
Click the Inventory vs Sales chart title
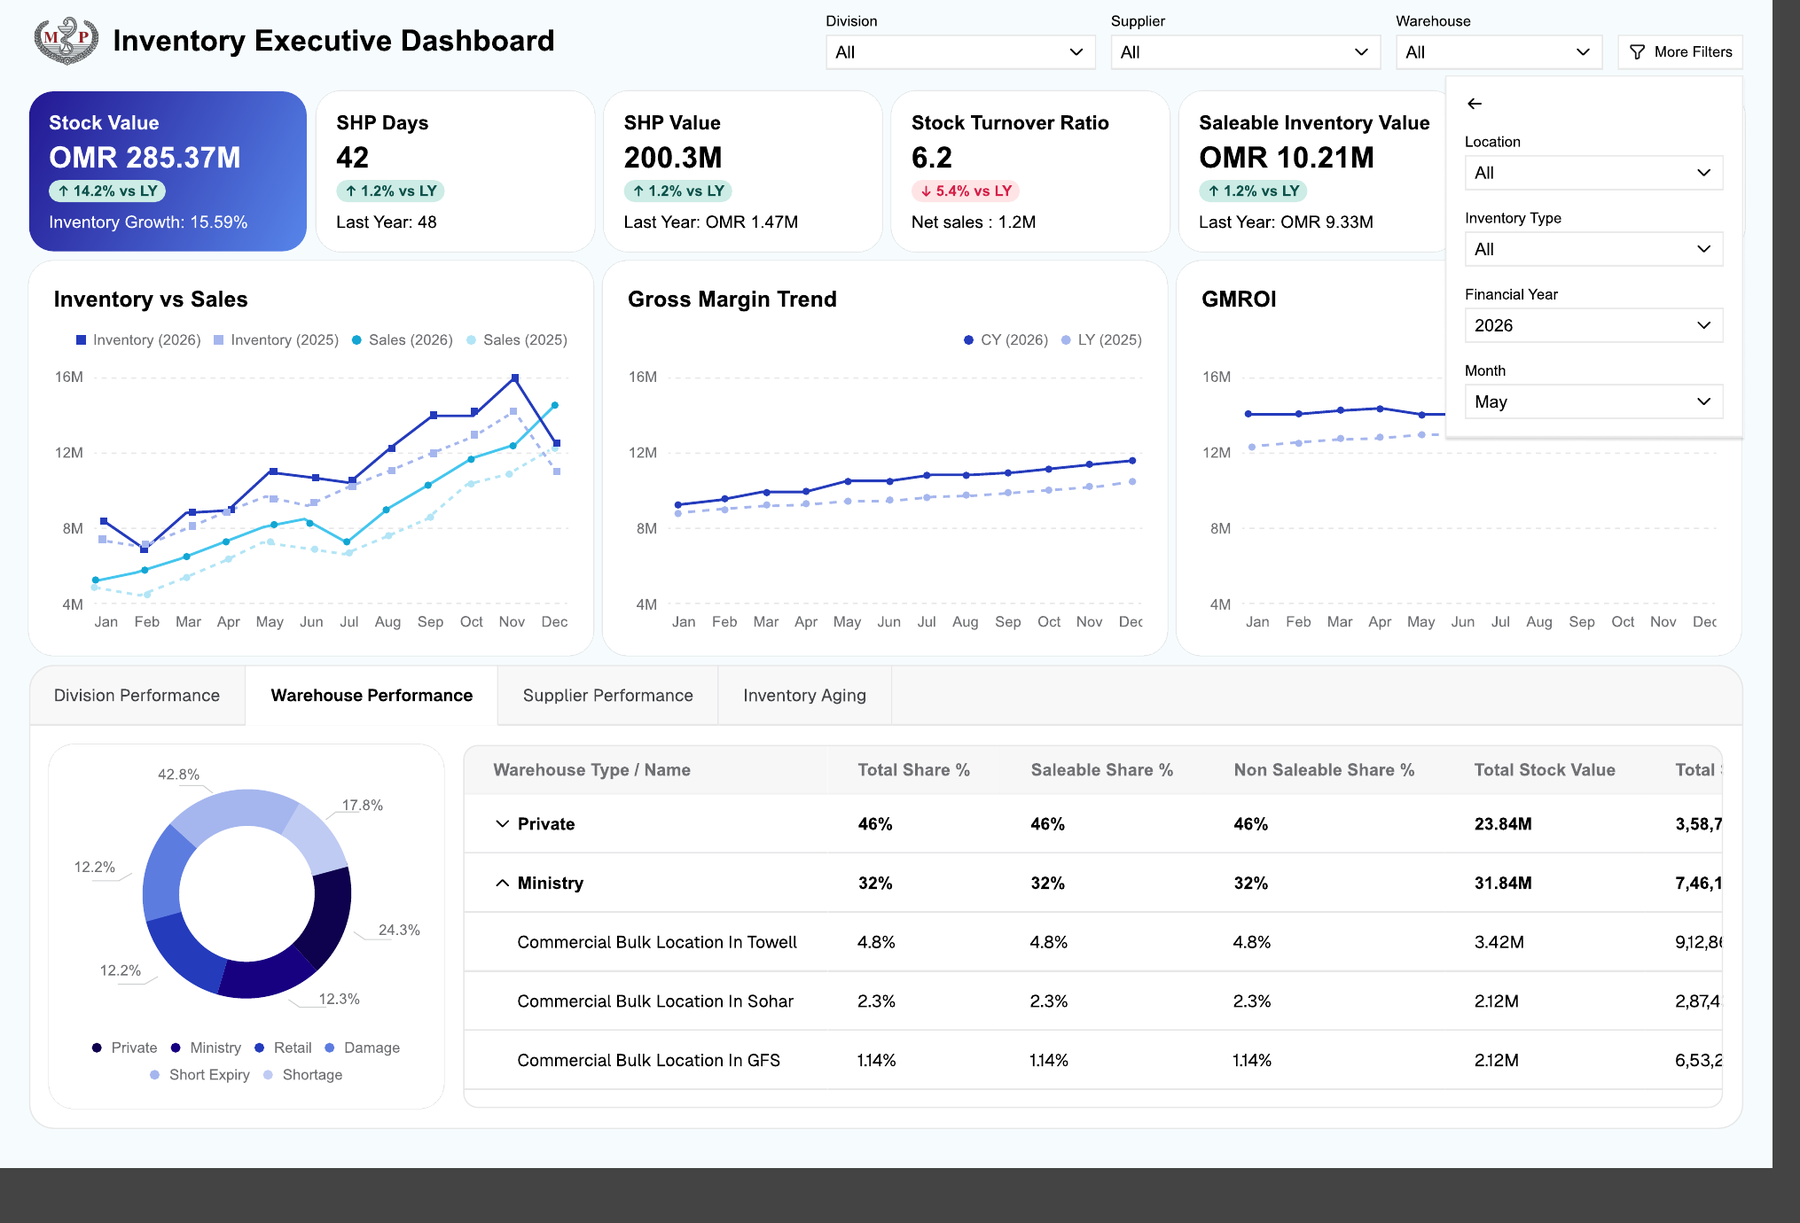click(151, 299)
